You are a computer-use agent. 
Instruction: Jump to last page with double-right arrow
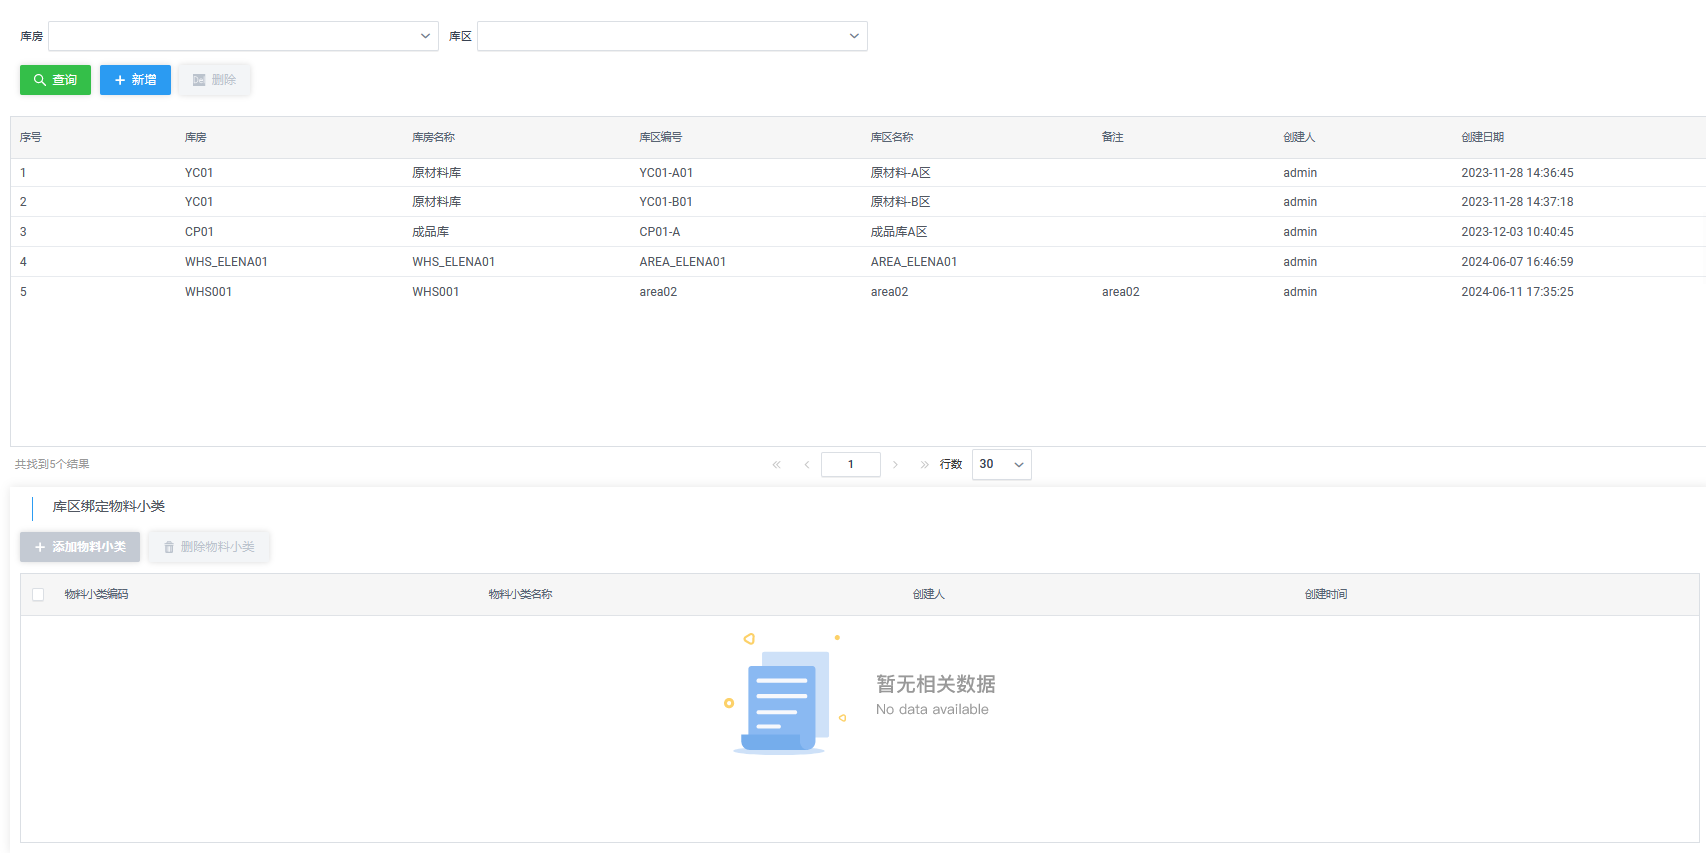point(924,464)
